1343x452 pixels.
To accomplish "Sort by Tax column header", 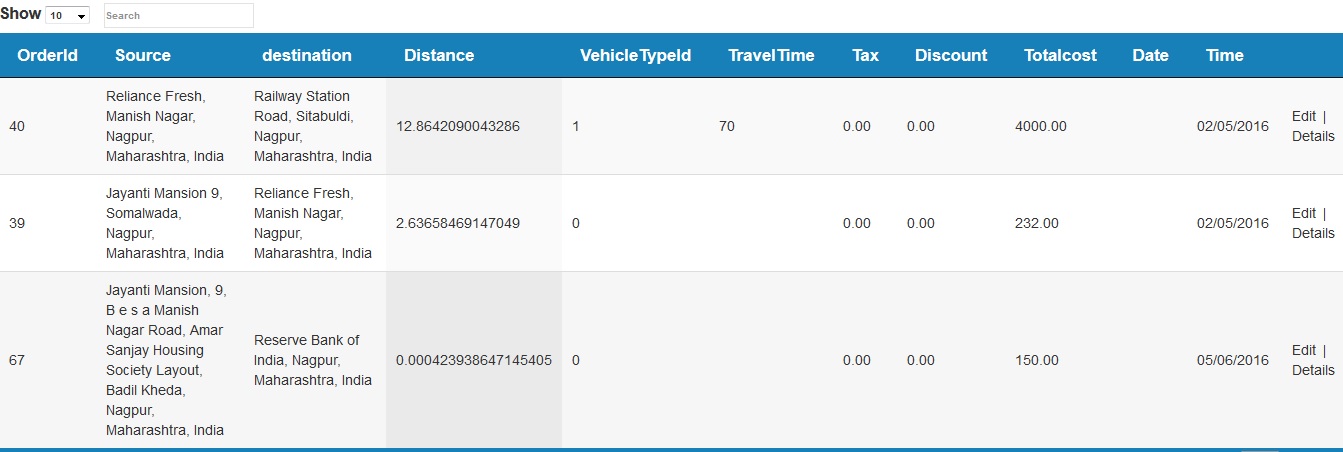I will tap(866, 56).
